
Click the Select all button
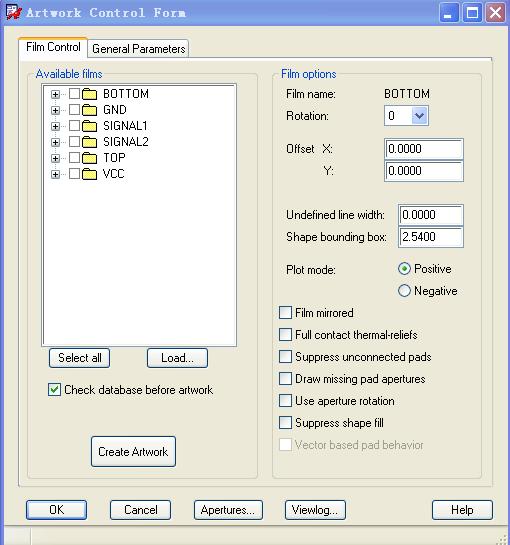coord(80,358)
